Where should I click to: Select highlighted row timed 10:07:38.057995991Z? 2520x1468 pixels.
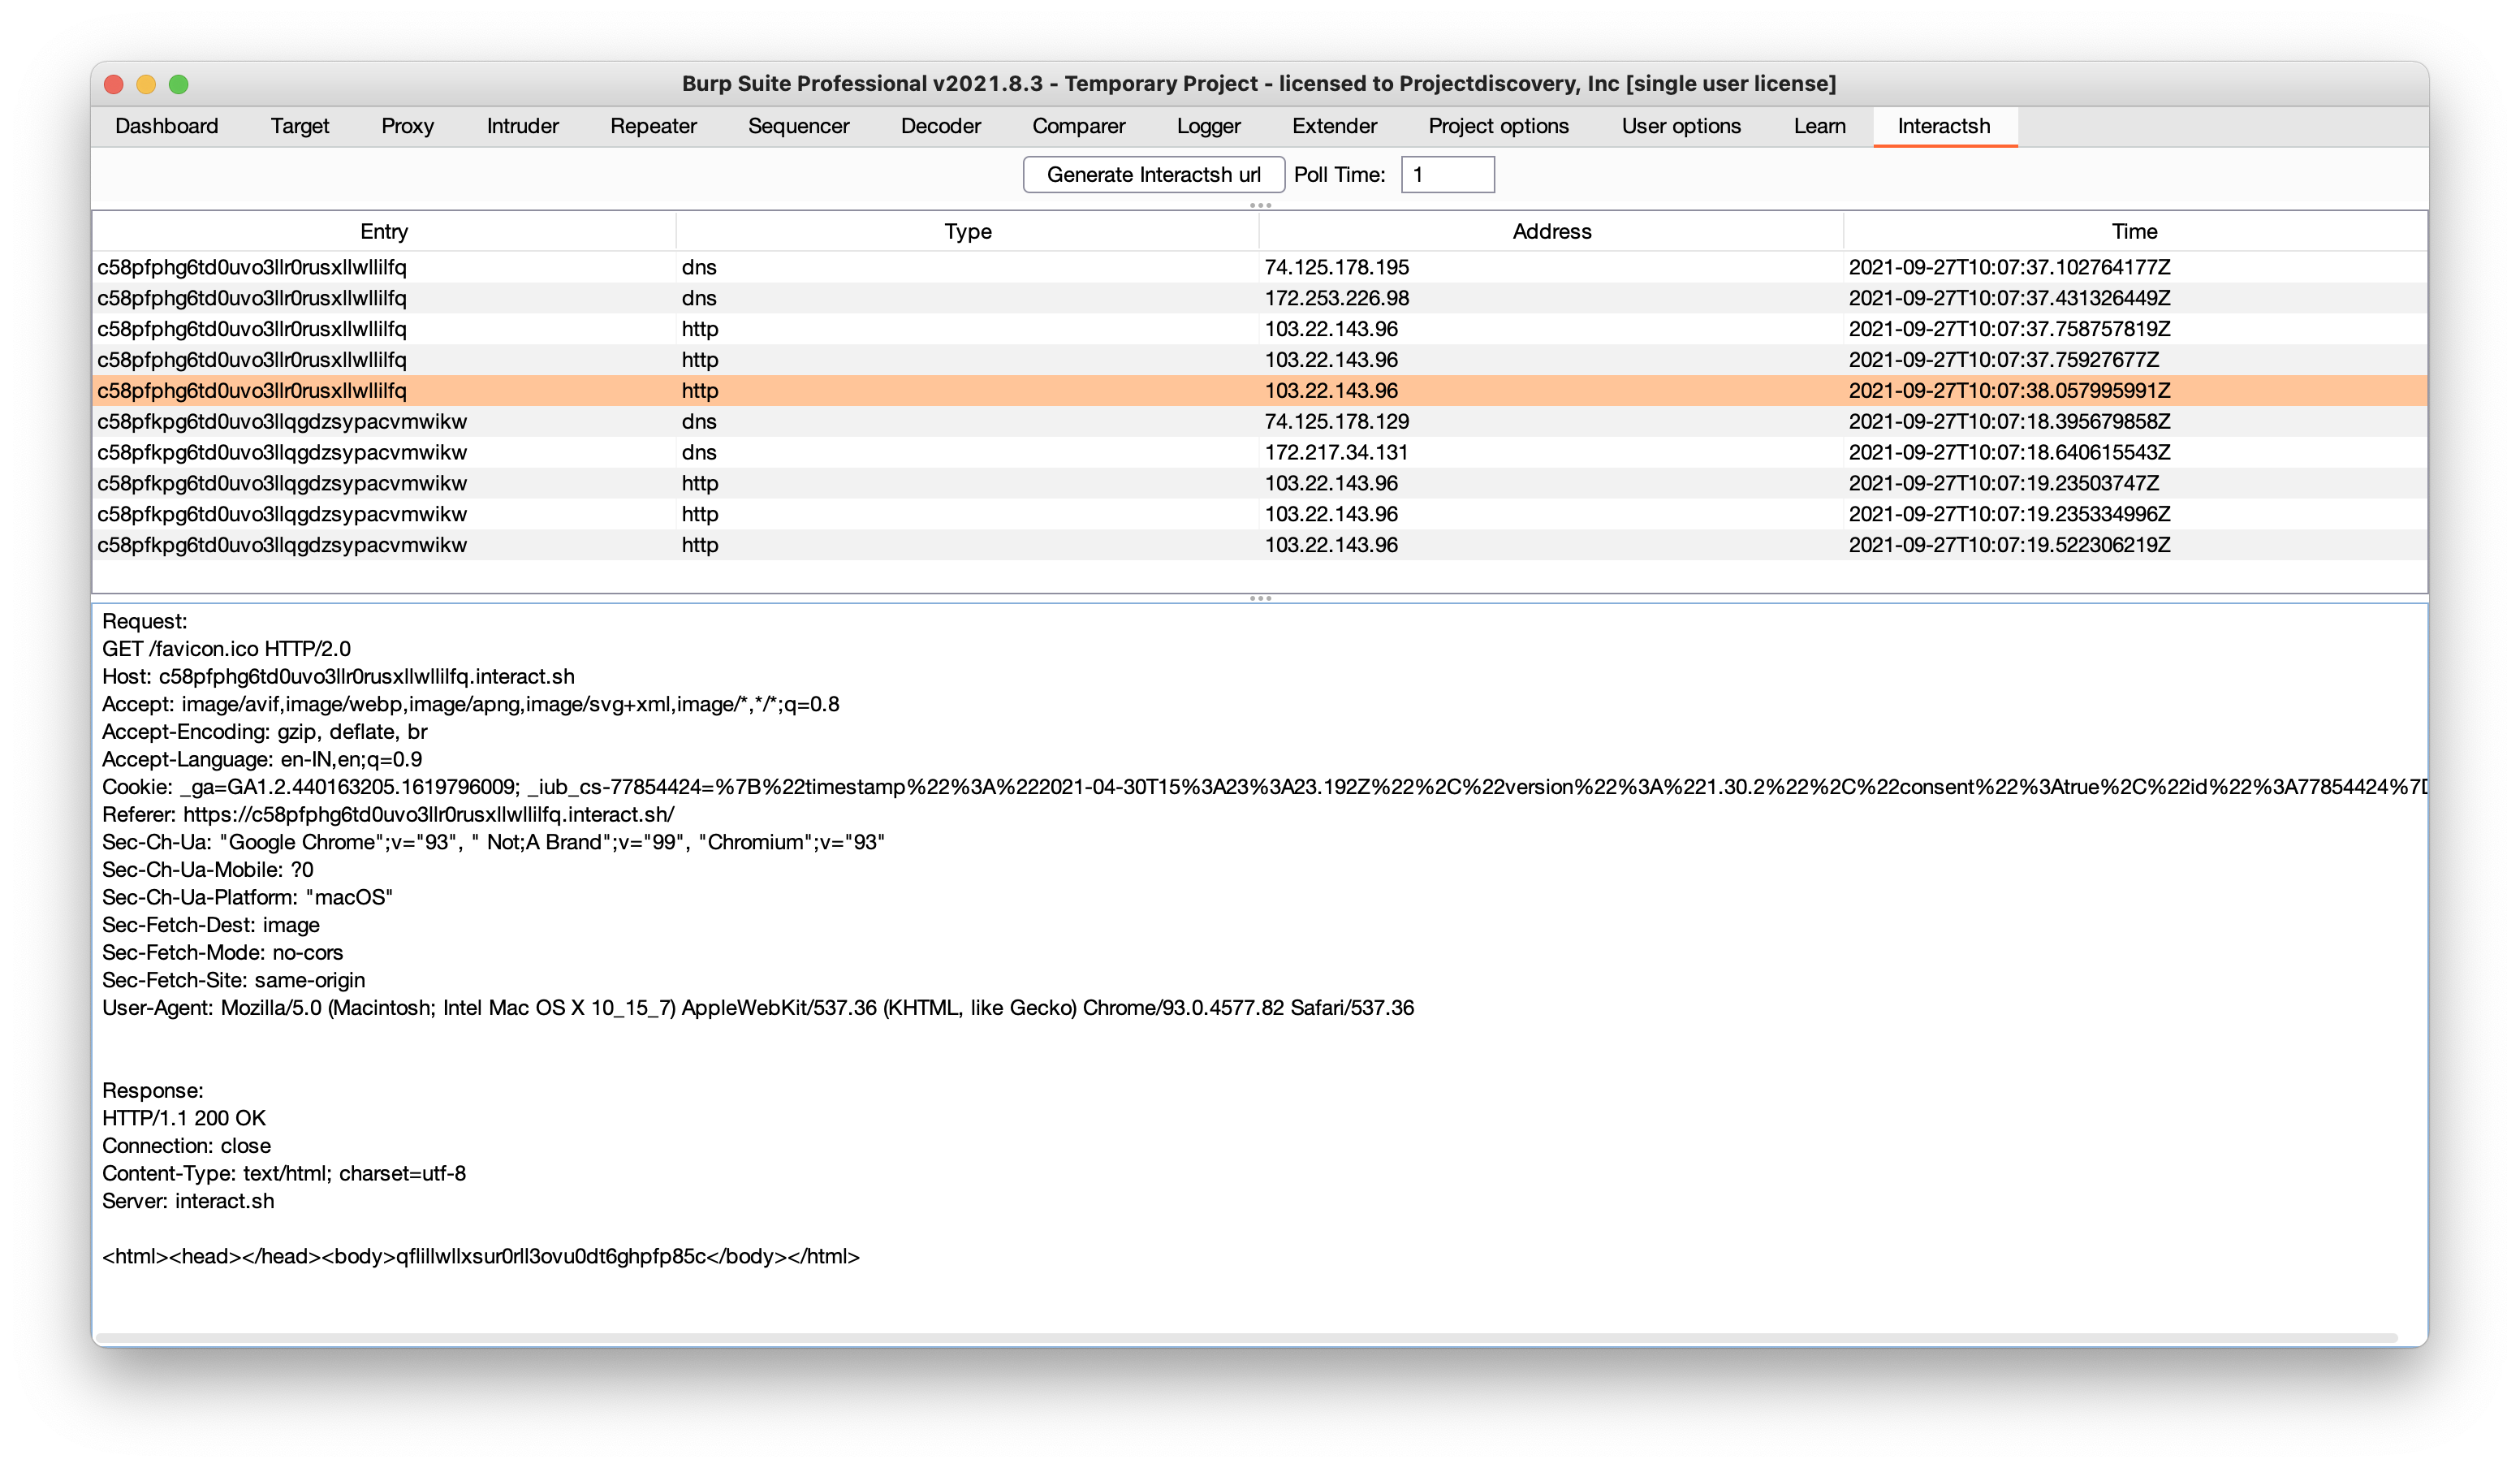pos(1260,391)
